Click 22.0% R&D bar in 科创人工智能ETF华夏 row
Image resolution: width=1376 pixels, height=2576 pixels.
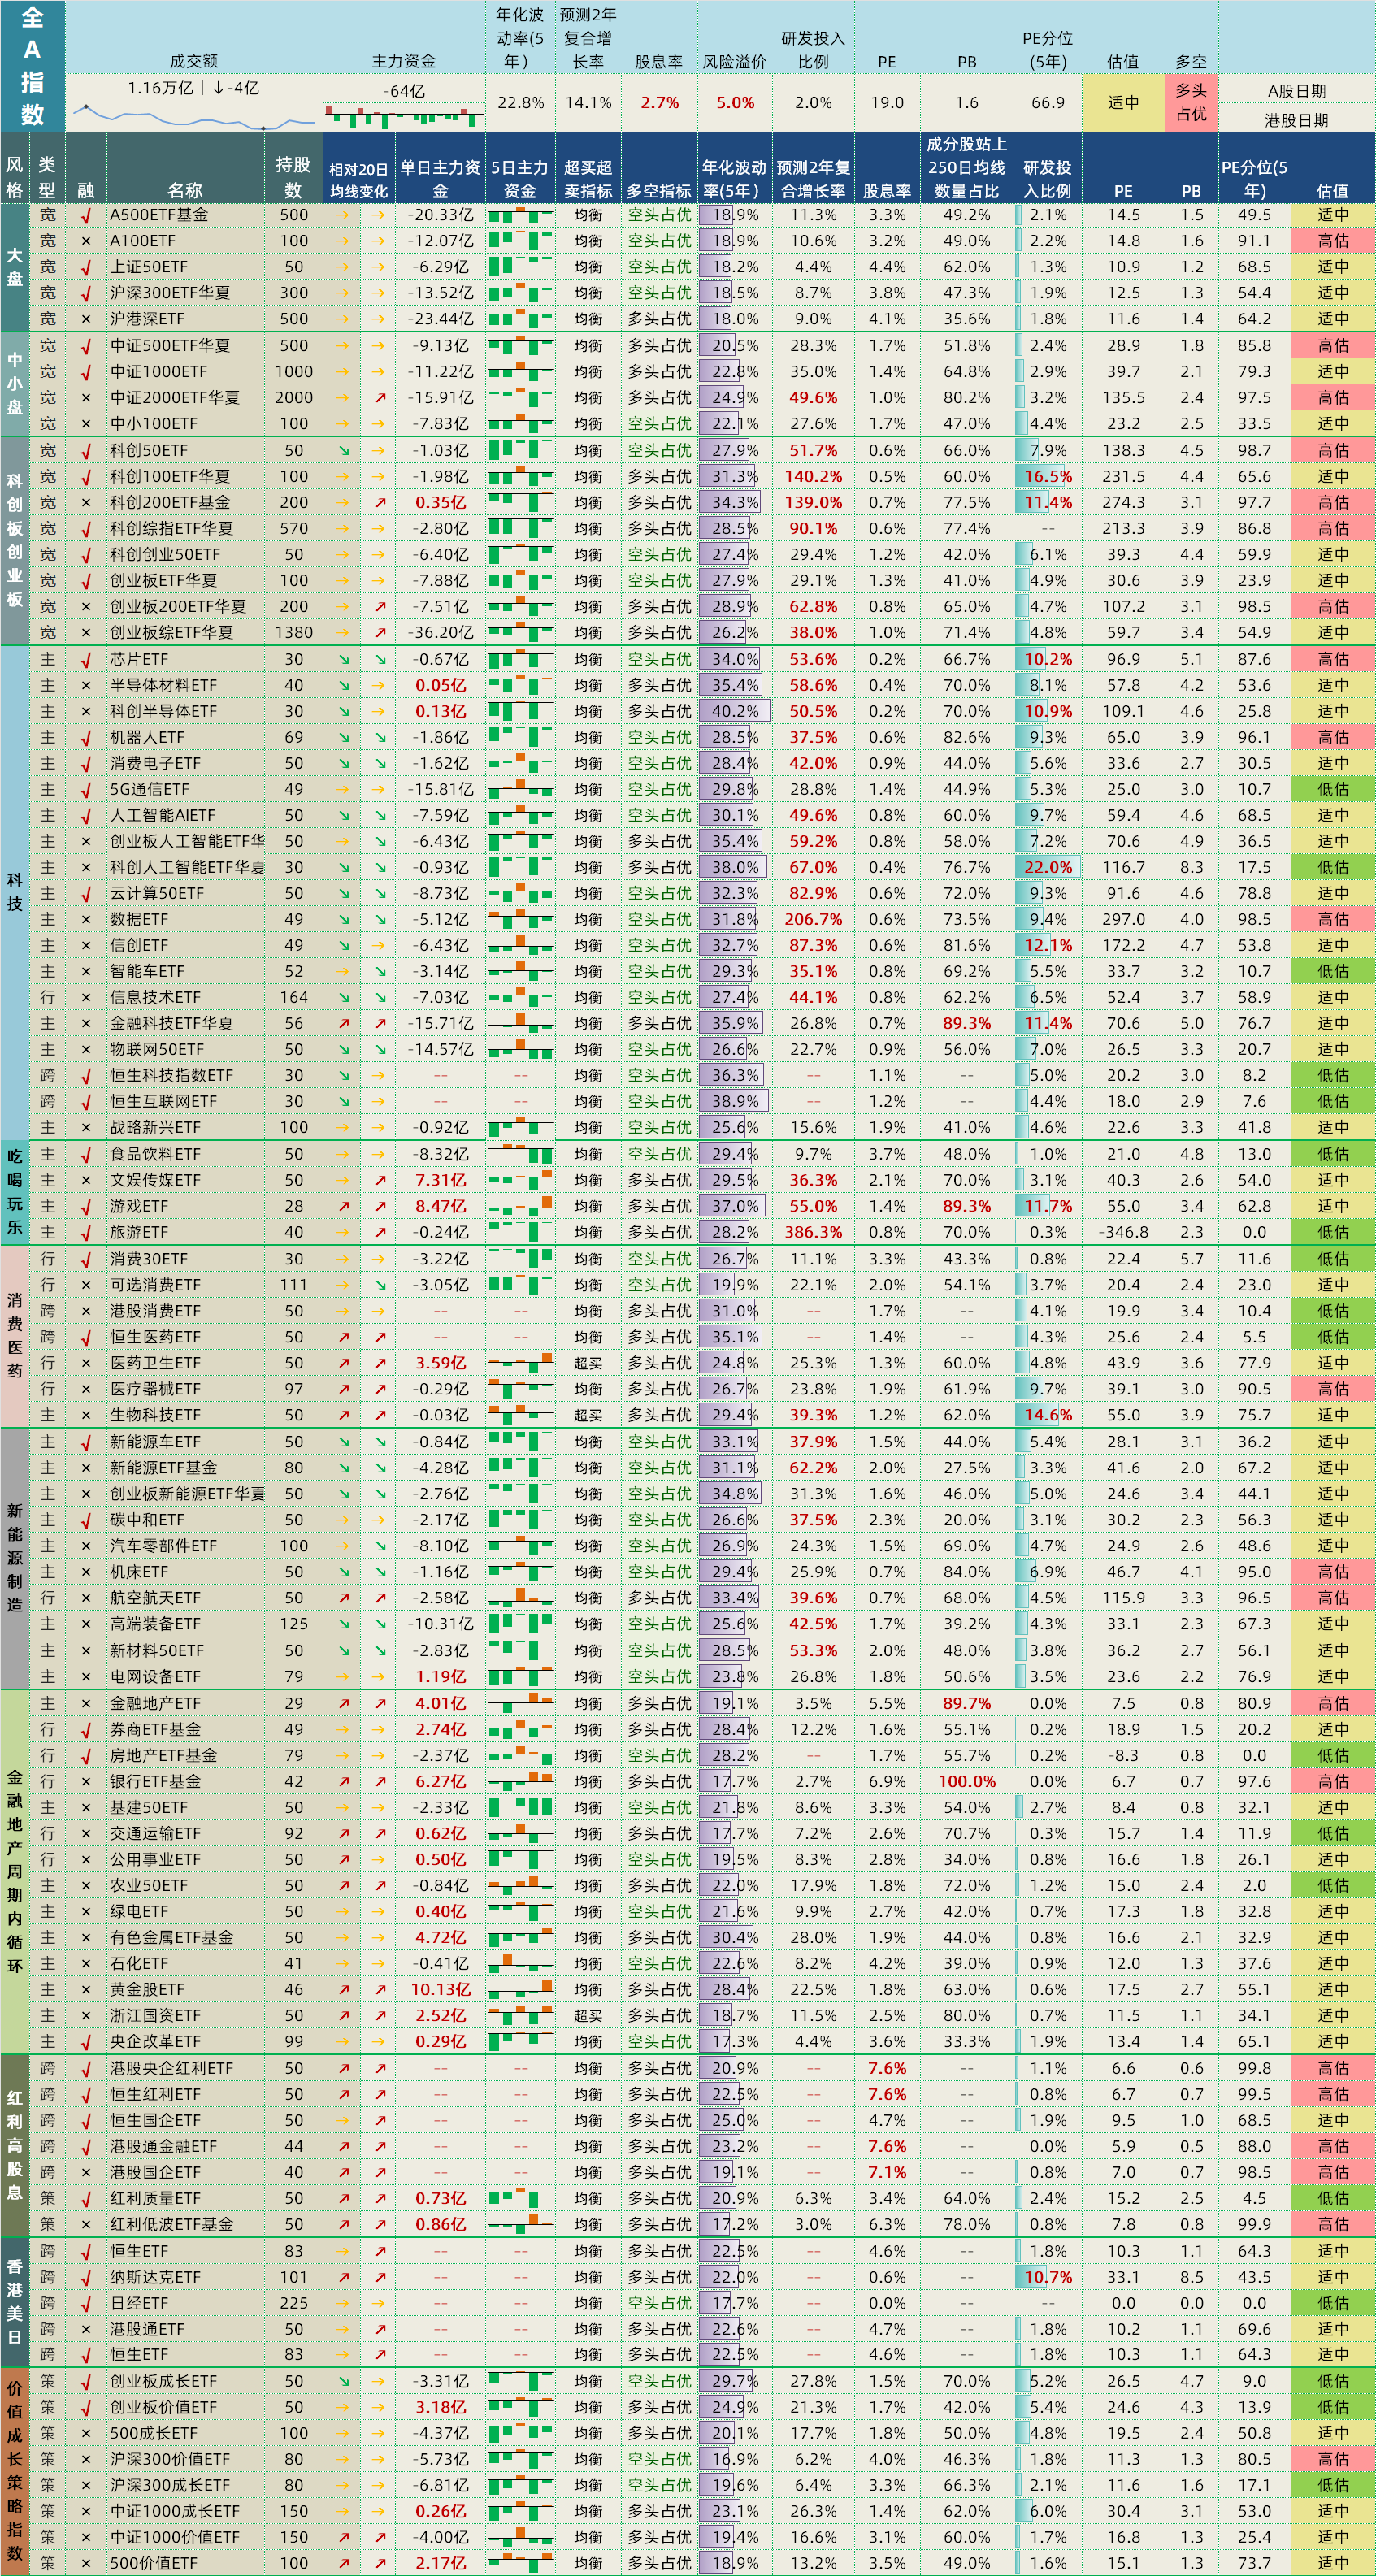[1048, 868]
